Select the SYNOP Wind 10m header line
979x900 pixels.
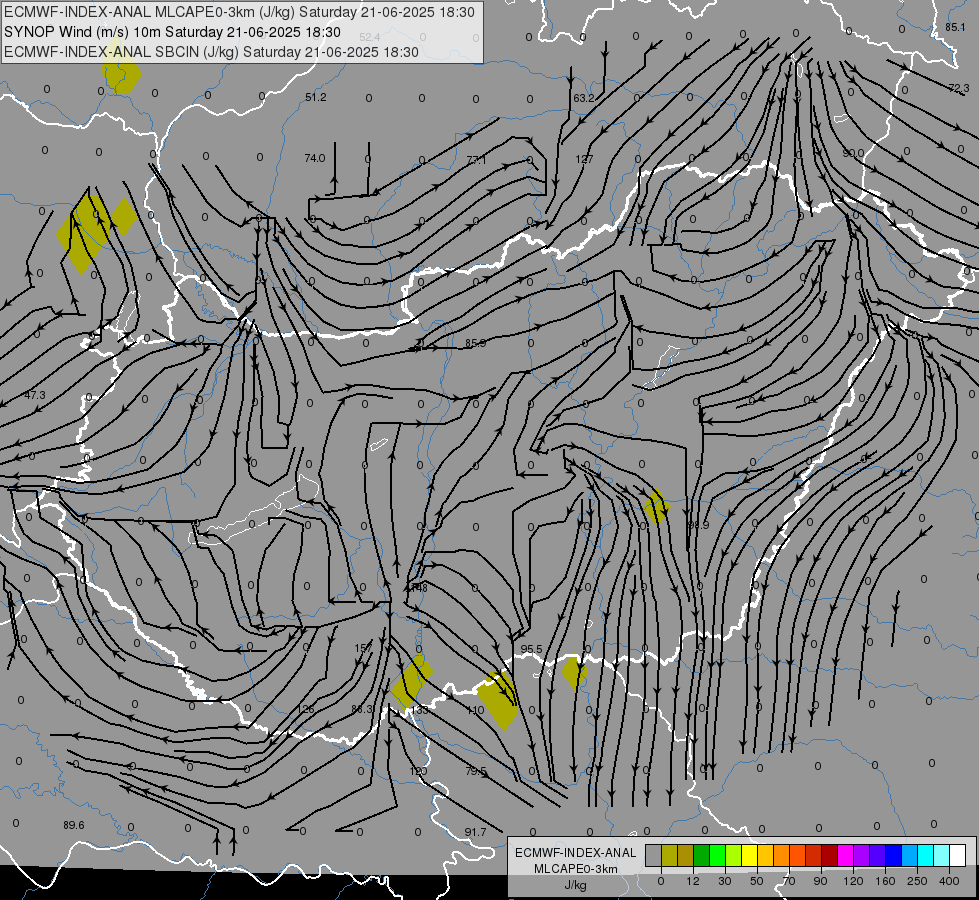pyautogui.click(x=172, y=32)
